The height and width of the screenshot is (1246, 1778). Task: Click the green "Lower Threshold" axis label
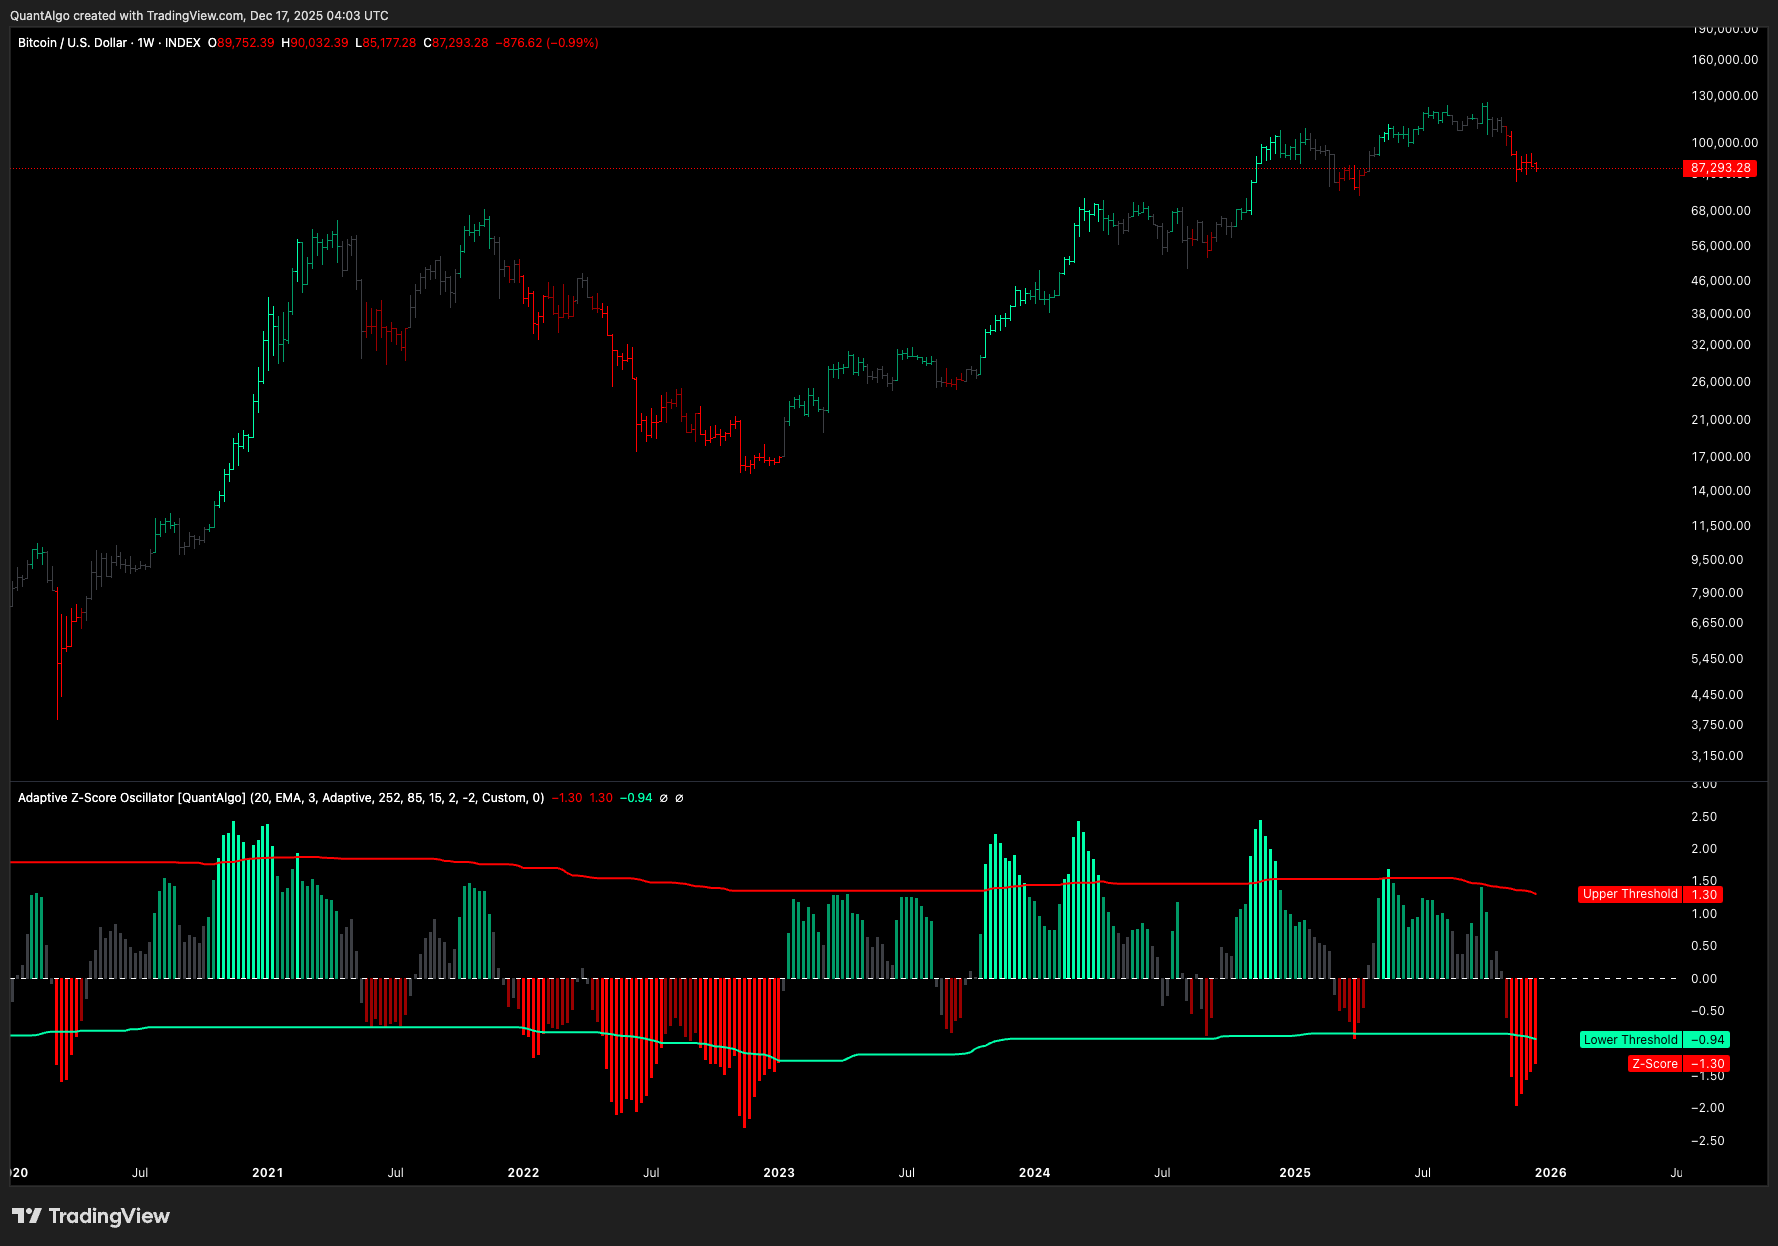pos(1630,1040)
